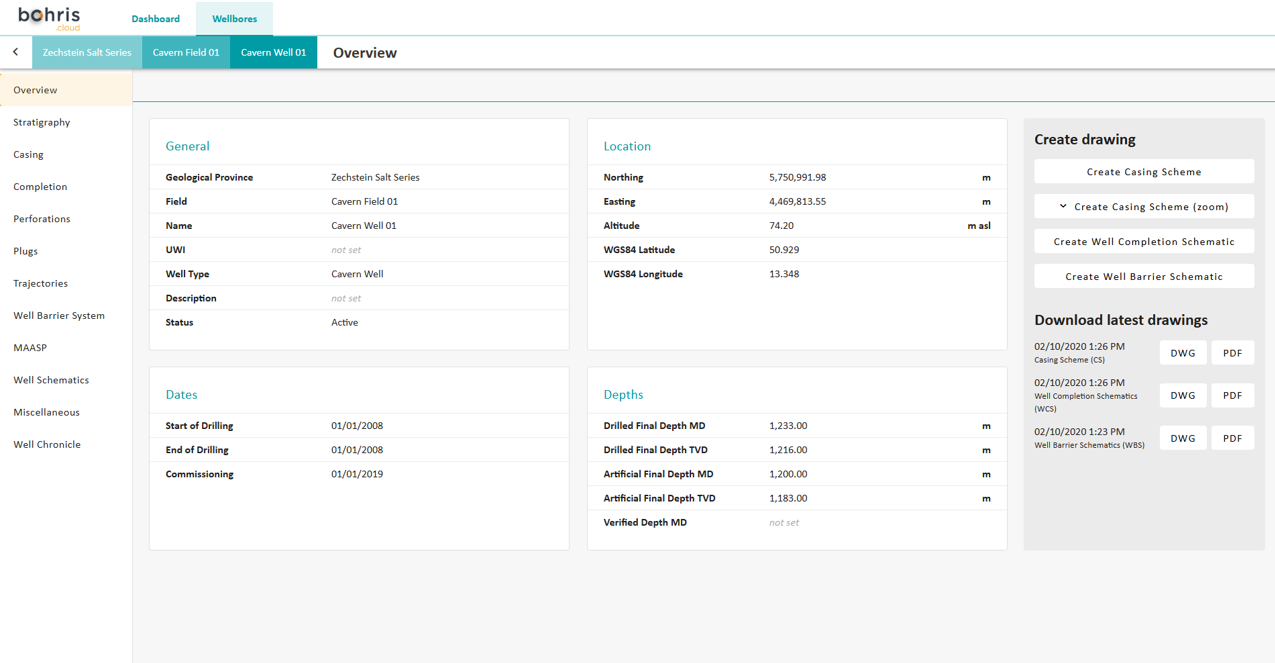The width and height of the screenshot is (1275, 663).
Task: Download Casing Scheme as PDF
Action: (1232, 353)
